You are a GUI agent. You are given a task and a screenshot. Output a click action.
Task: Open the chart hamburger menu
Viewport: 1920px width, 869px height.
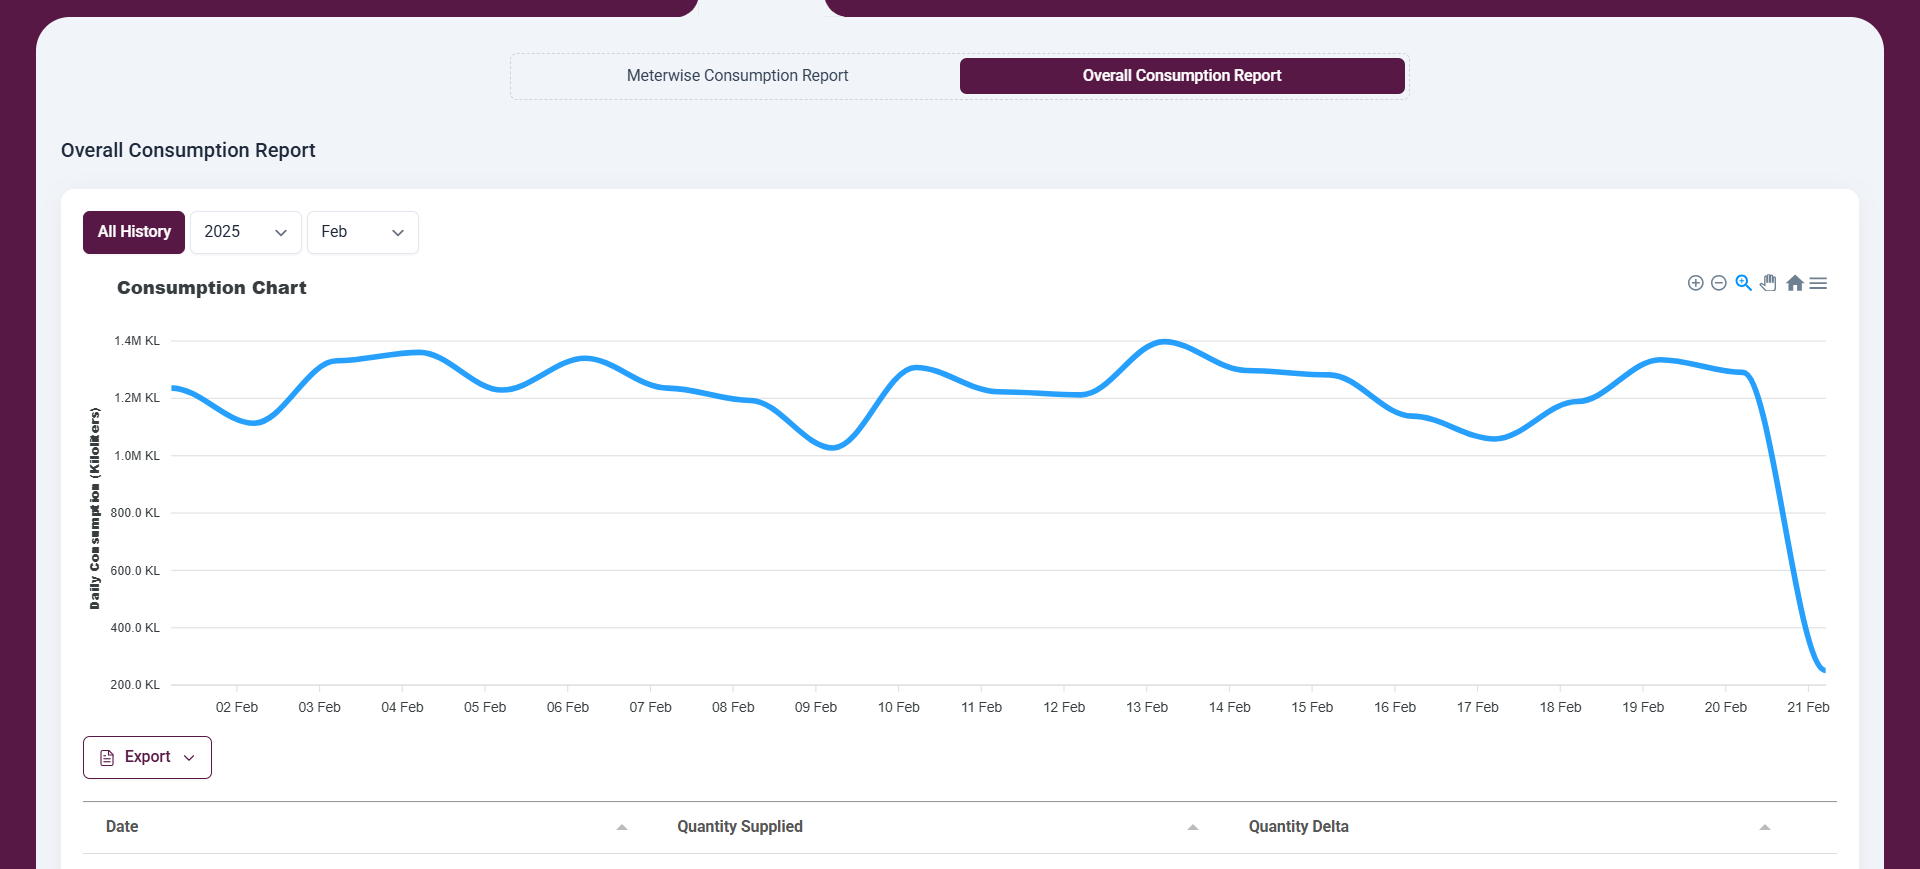(x=1818, y=283)
